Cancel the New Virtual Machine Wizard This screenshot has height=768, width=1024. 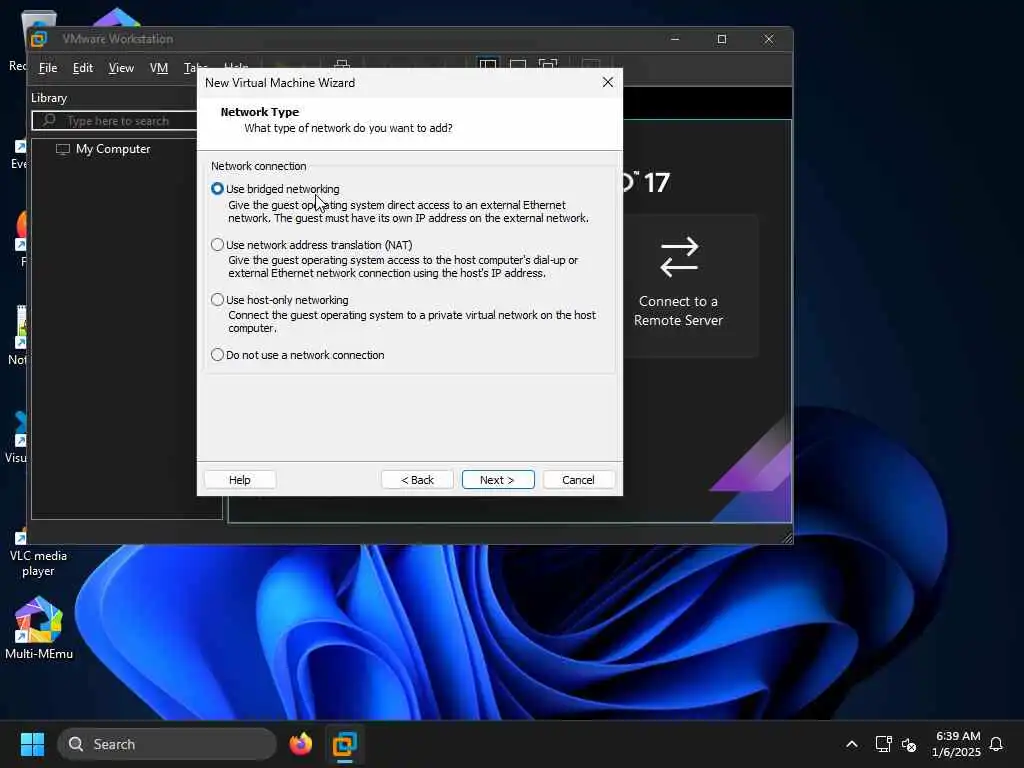(578, 479)
